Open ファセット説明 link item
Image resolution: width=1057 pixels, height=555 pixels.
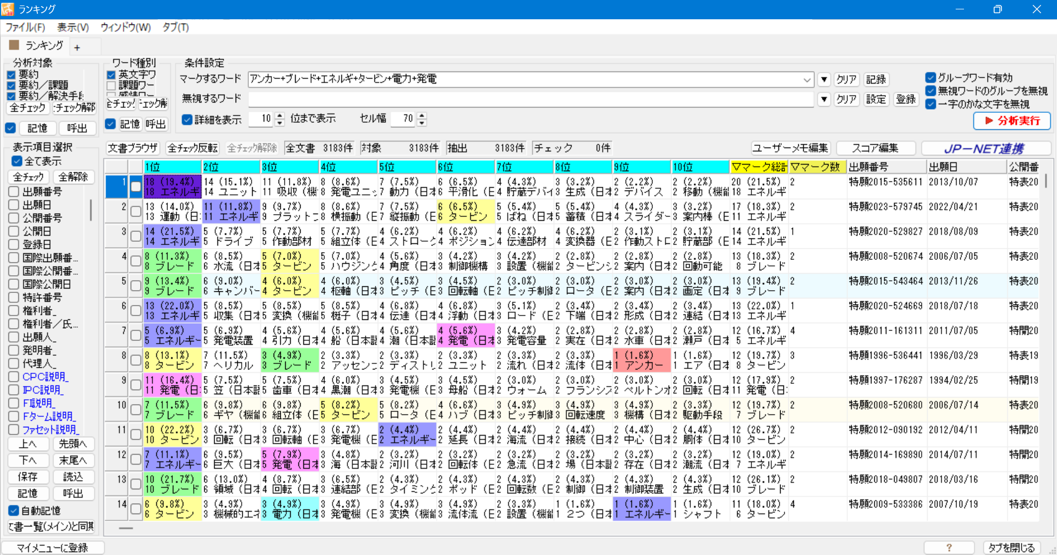(x=50, y=430)
